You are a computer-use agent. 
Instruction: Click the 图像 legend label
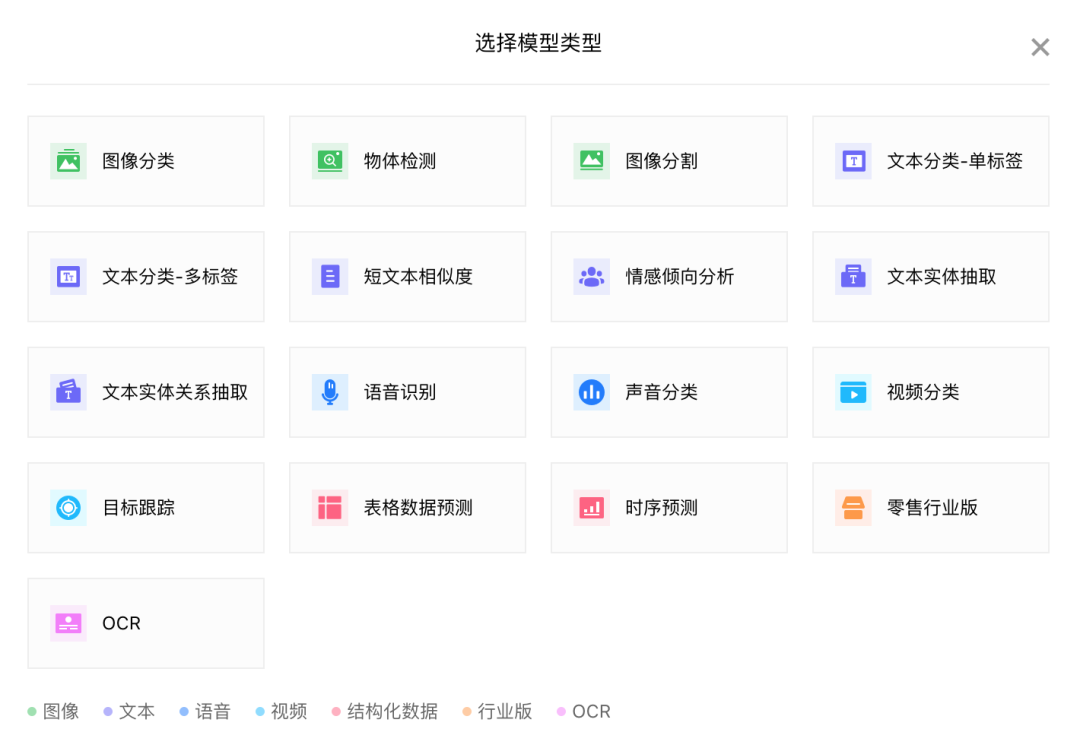click(61, 711)
